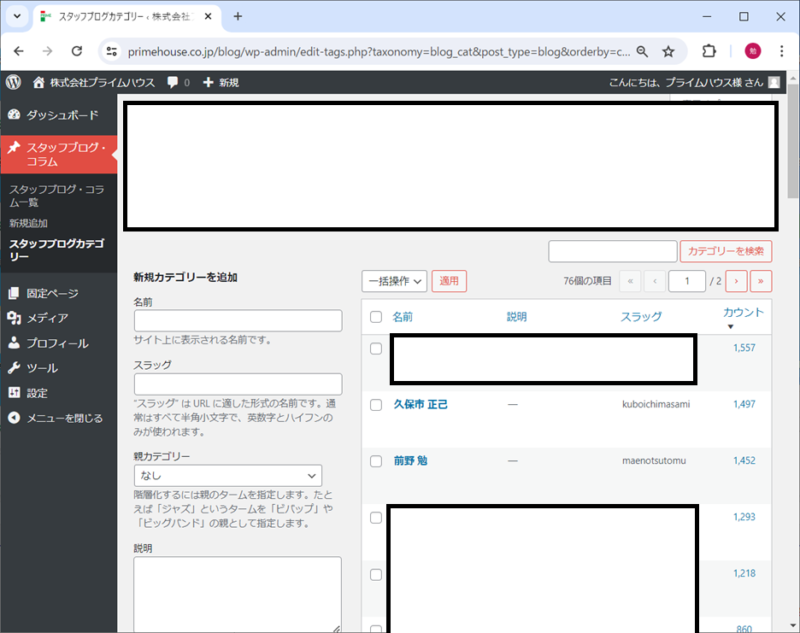Image resolution: width=800 pixels, height=633 pixels.
Task: Select スタッフブログカテゴリー submenu item
Action: point(57,250)
